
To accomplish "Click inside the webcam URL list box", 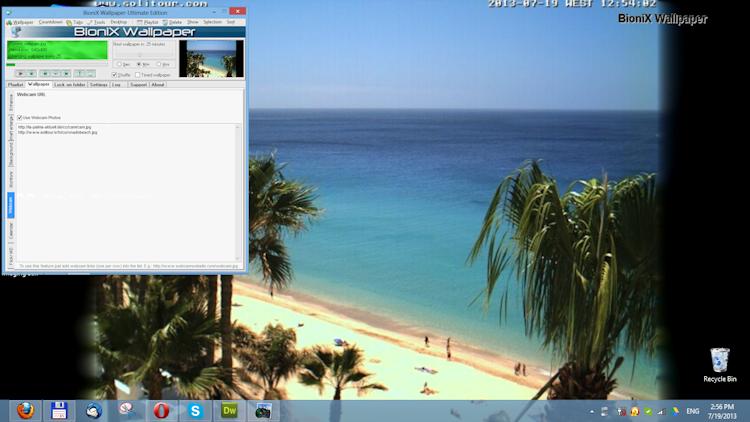I will [126, 192].
